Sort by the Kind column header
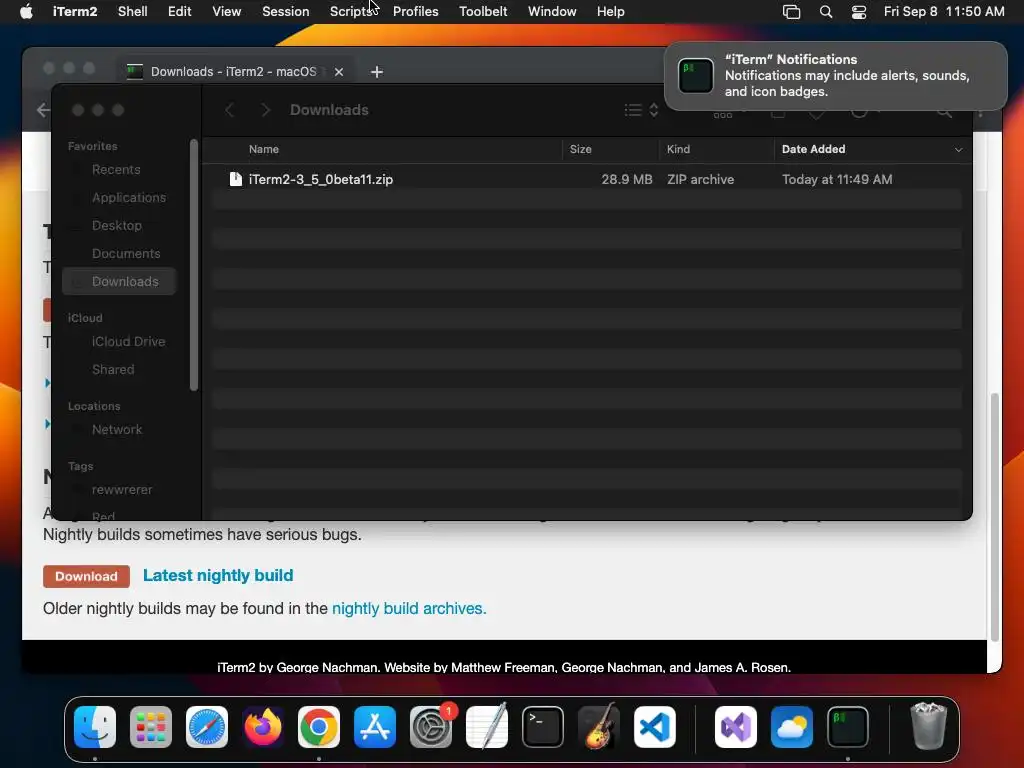The height and width of the screenshot is (768, 1024). coord(678,150)
